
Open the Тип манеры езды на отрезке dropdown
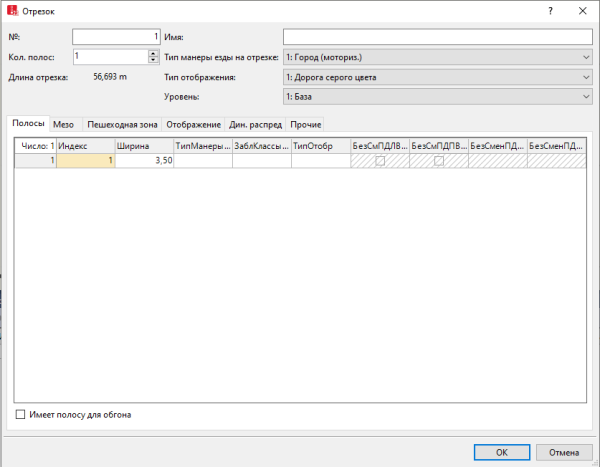438,57
